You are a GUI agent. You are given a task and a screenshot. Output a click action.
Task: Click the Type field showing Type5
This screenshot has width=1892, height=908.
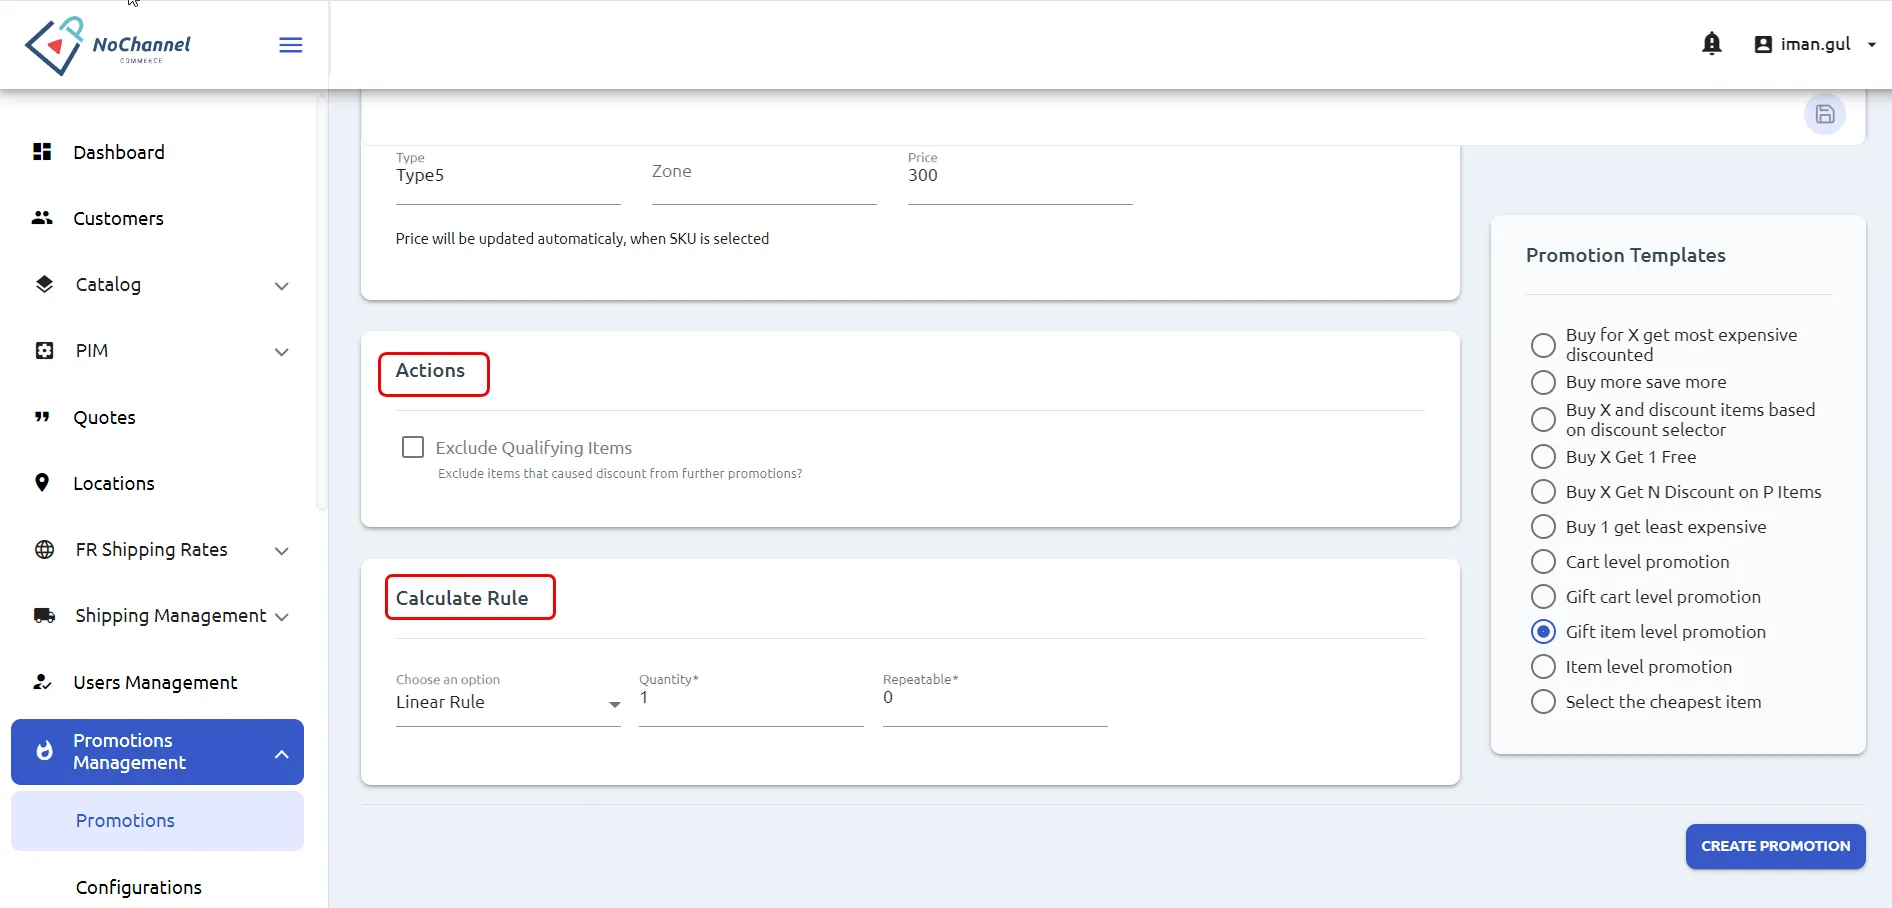(508, 176)
